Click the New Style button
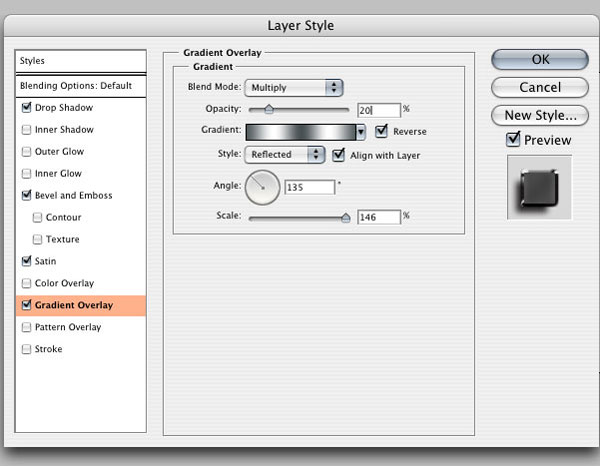The width and height of the screenshot is (600, 466). (540, 115)
